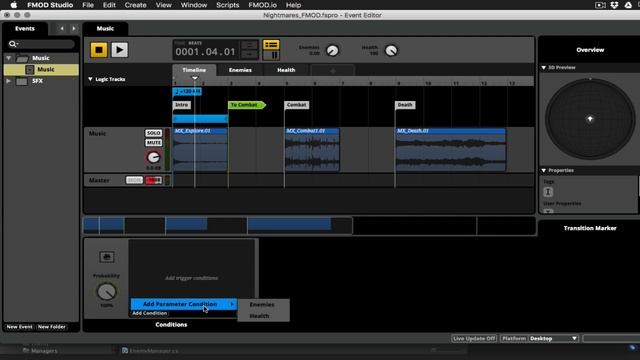Open the File menu
Screen dimensions: 640x360
tap(88, 5)
